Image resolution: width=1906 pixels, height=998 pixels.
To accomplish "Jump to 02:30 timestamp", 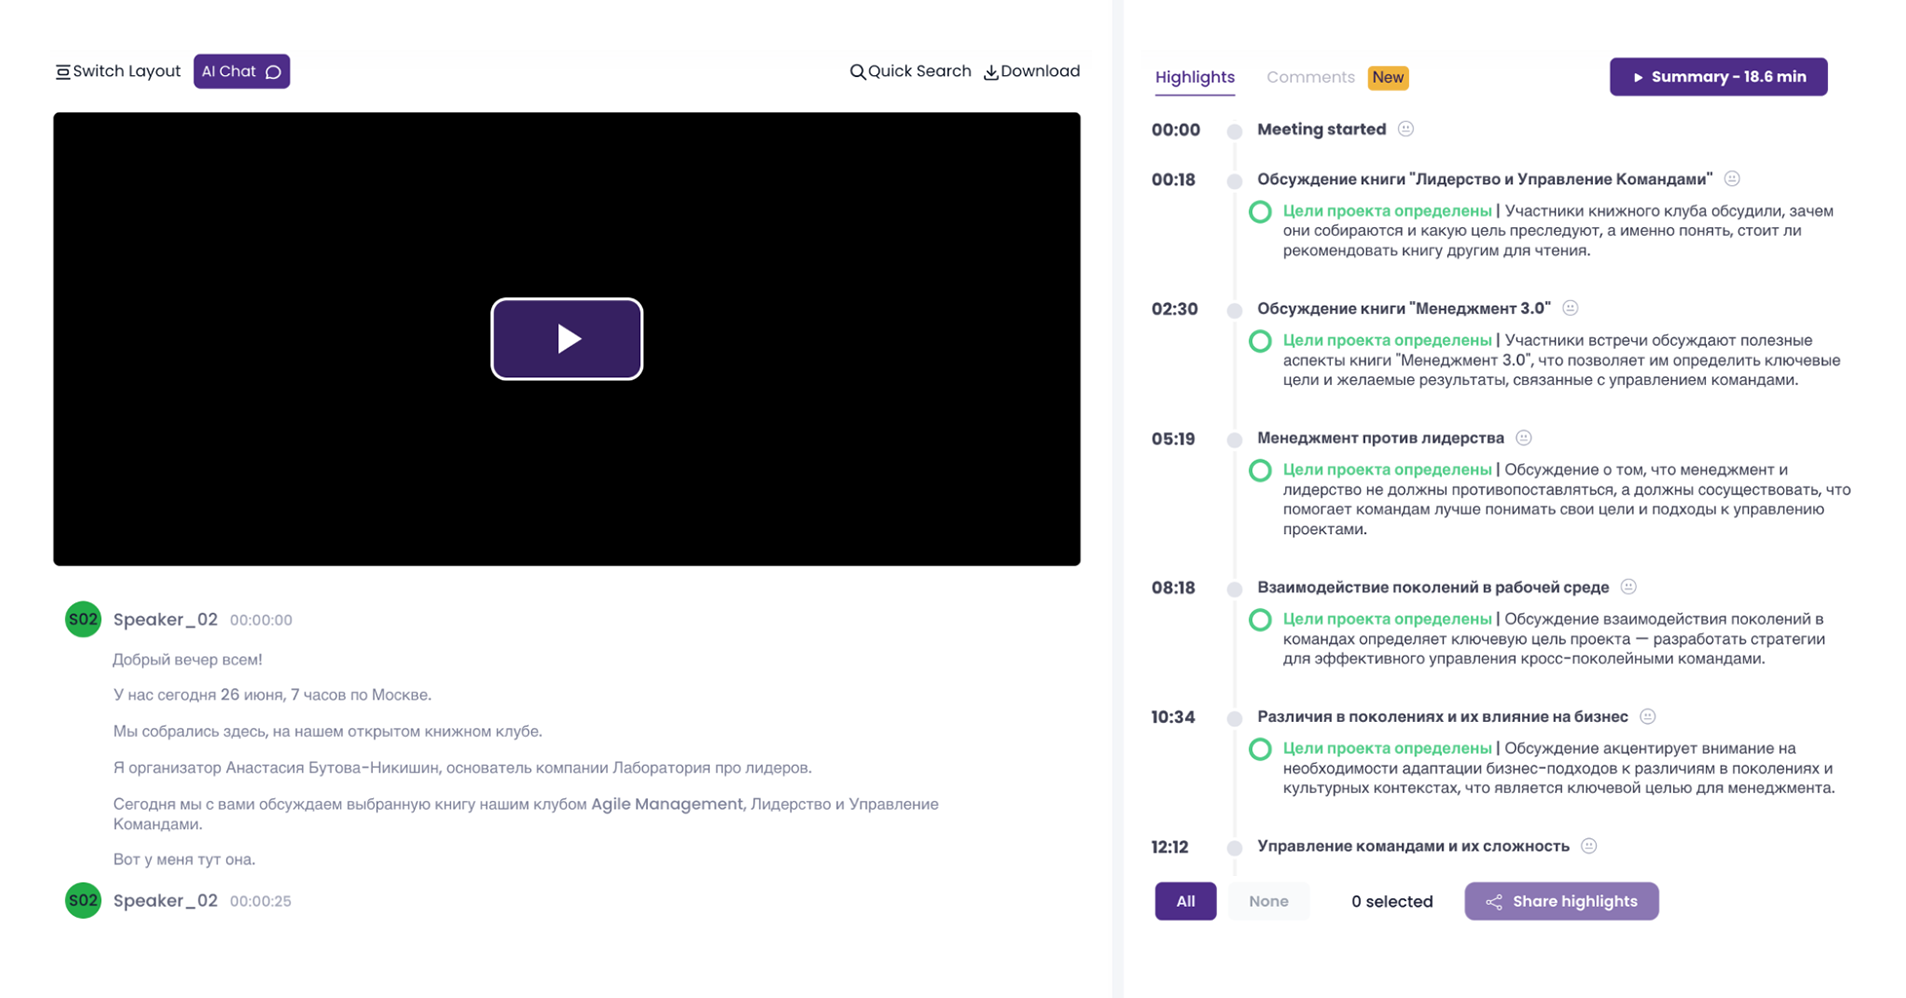I will click(x=1174, y=309).
